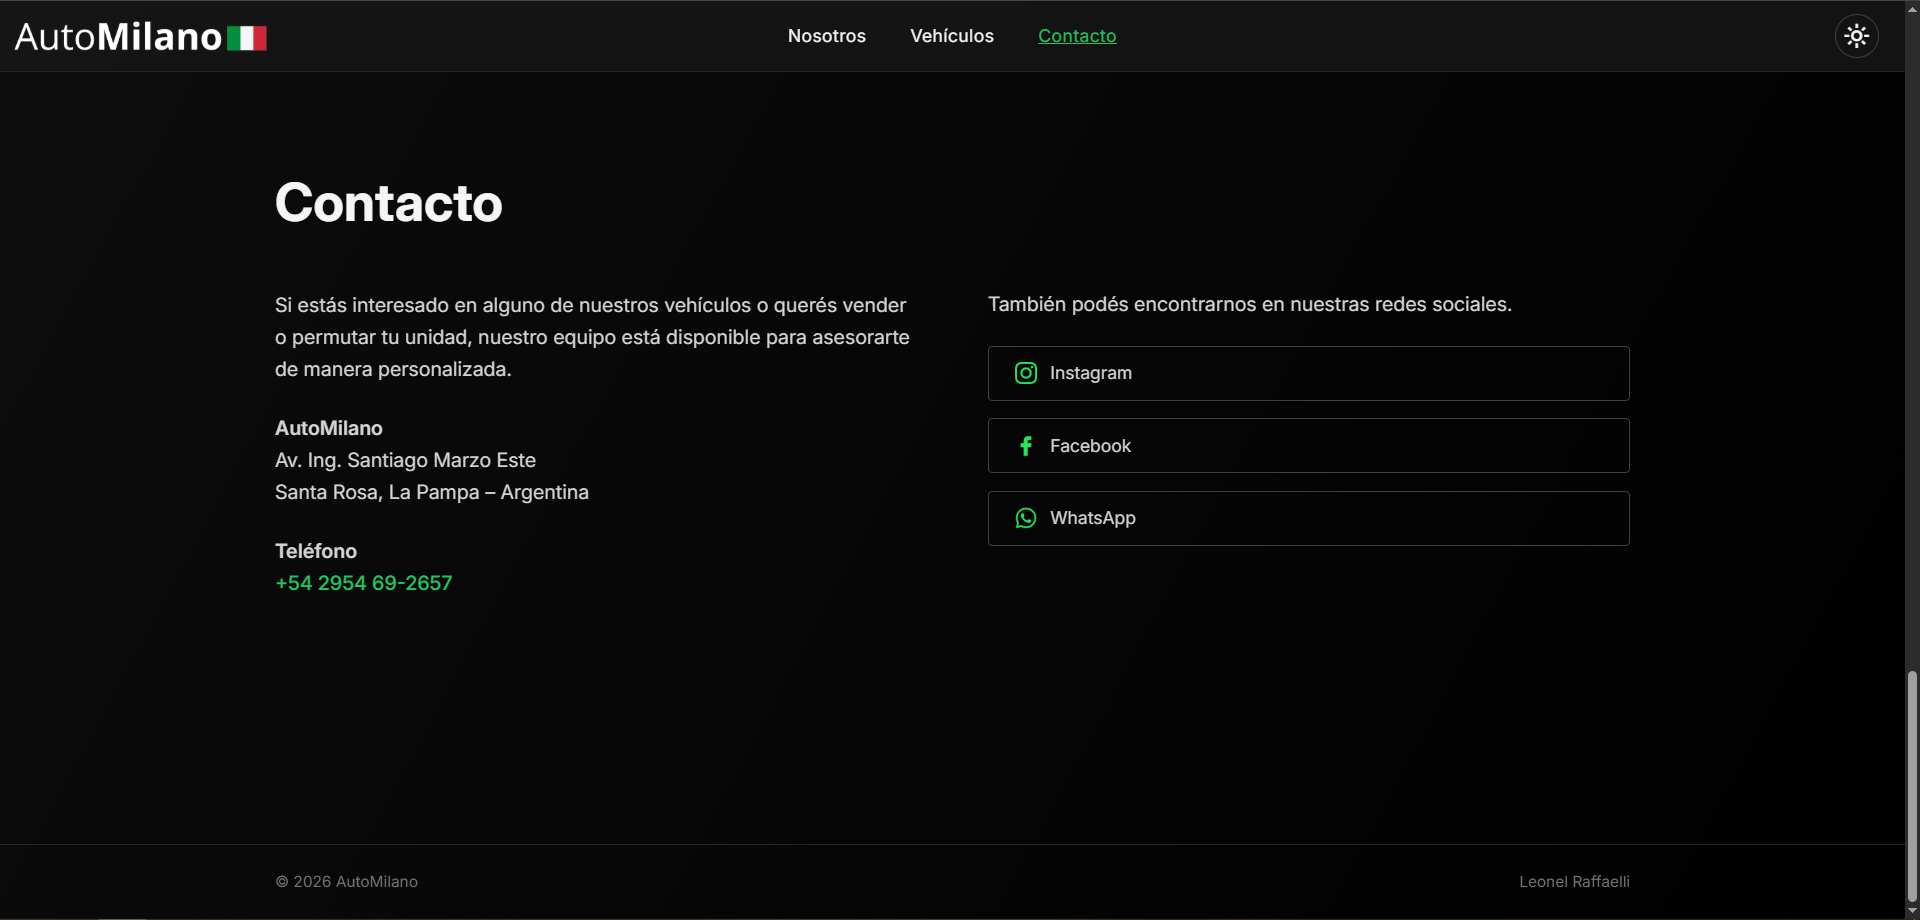
Task: Click the Instagram text label
Action: tap(1090, 373)
